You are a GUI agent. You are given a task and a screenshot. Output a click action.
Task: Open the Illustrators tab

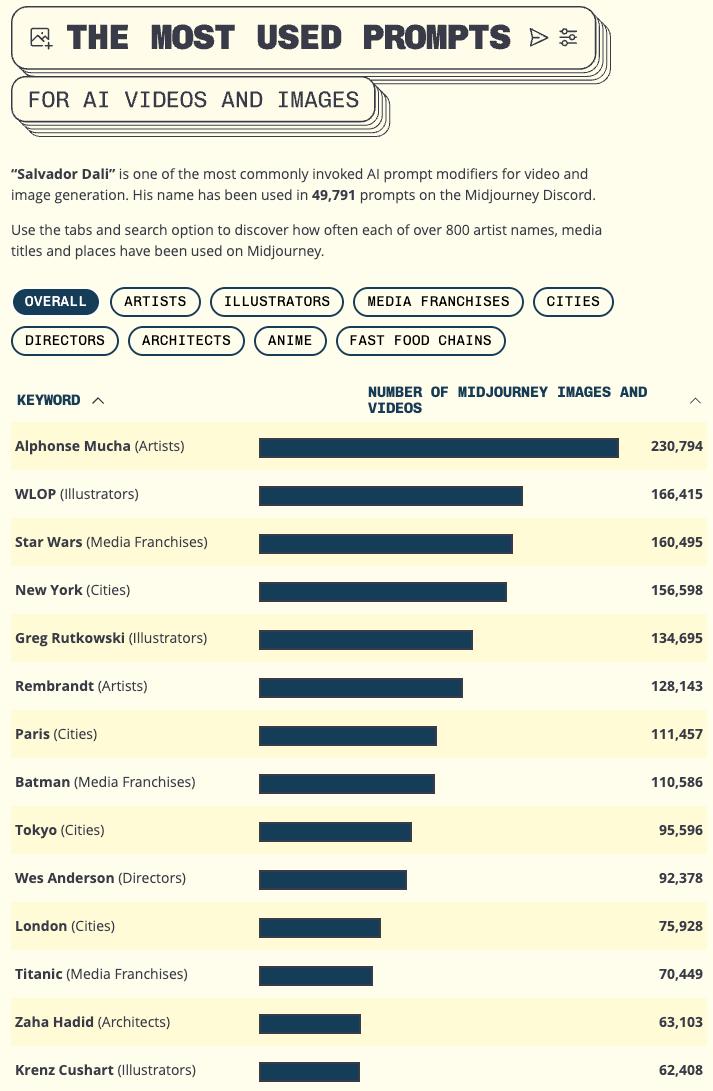[x=277, y=302]
